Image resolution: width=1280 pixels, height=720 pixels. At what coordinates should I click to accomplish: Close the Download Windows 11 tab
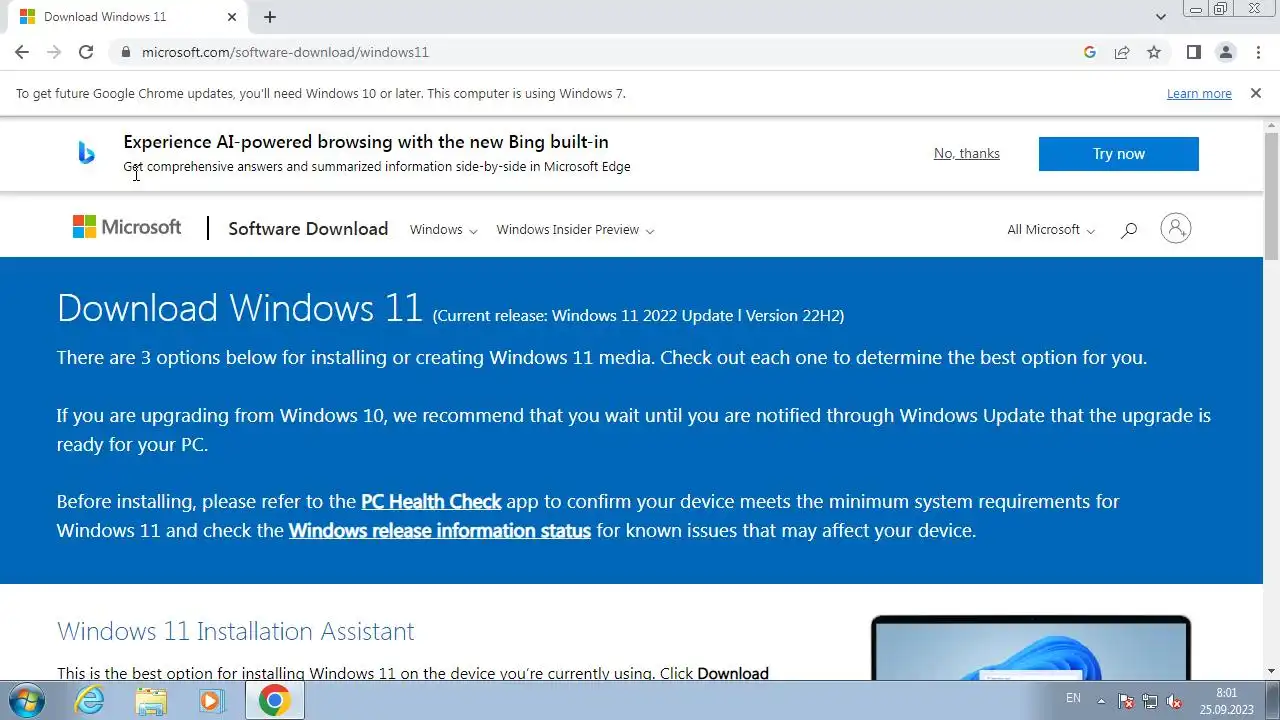(x=232, y=17)
